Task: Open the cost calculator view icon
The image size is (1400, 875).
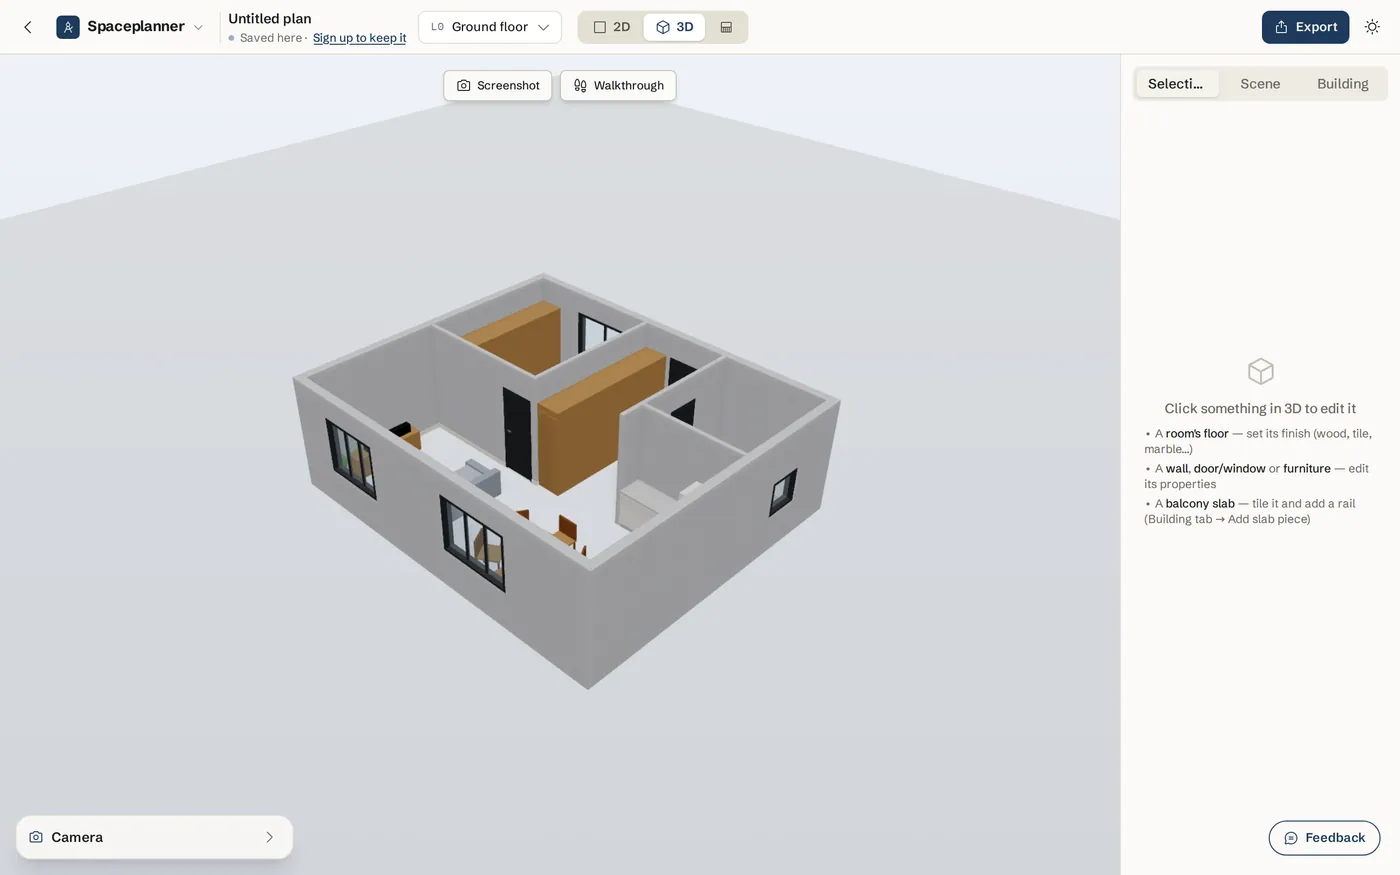Action: [x=726, y=27]
